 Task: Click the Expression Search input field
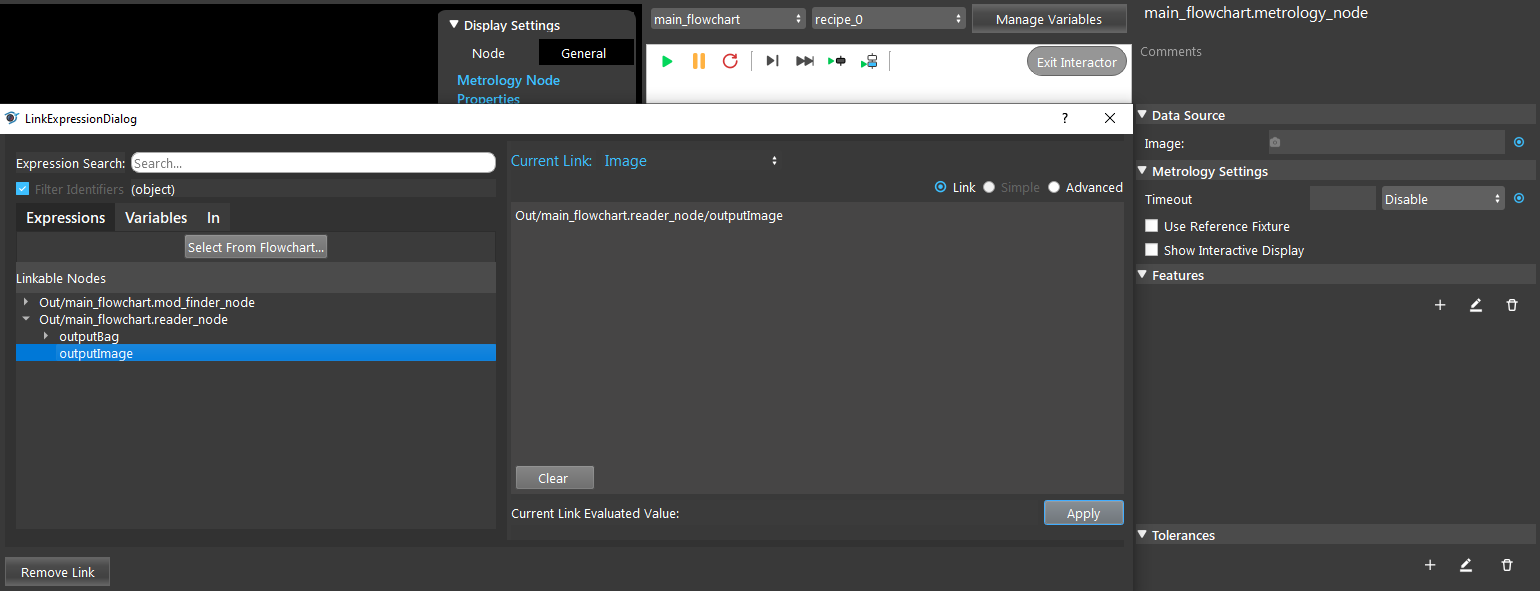coord(313,163)
